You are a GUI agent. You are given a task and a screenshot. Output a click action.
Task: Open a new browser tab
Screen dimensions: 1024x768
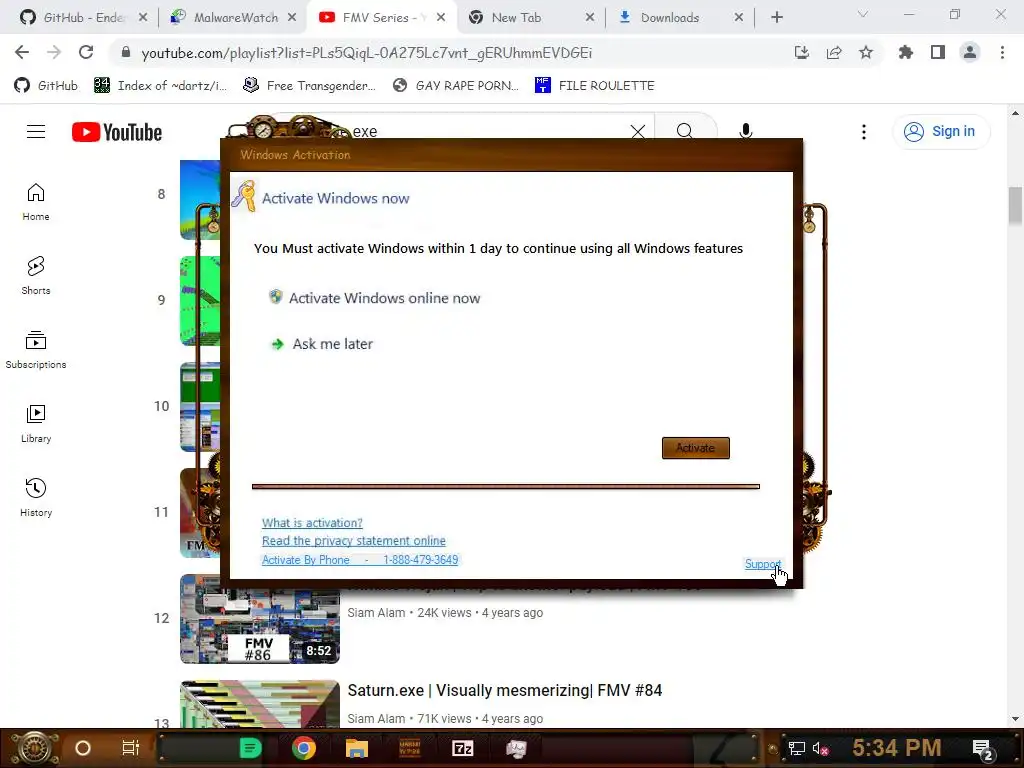pyautogui.click(x=776, y=18)
